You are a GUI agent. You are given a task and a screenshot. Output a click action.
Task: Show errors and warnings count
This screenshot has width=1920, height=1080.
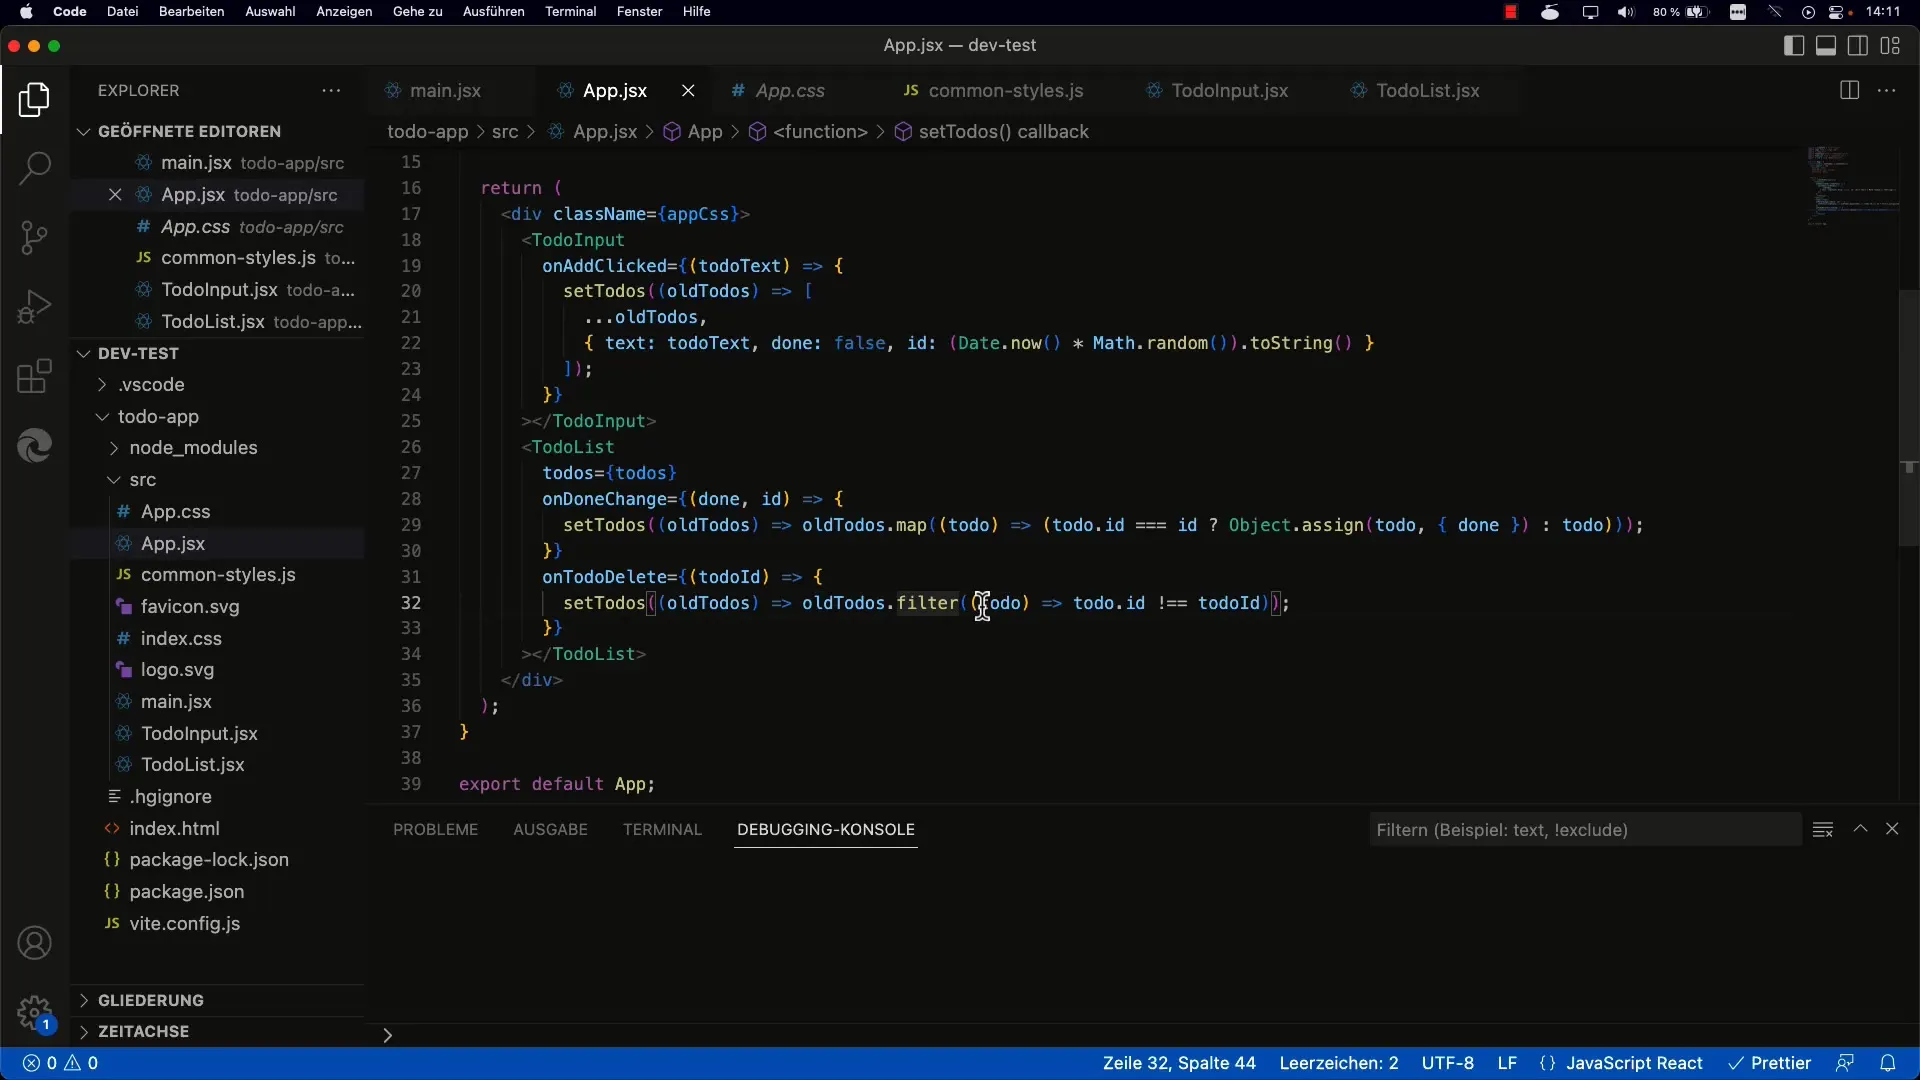(x=61, y=1063)
